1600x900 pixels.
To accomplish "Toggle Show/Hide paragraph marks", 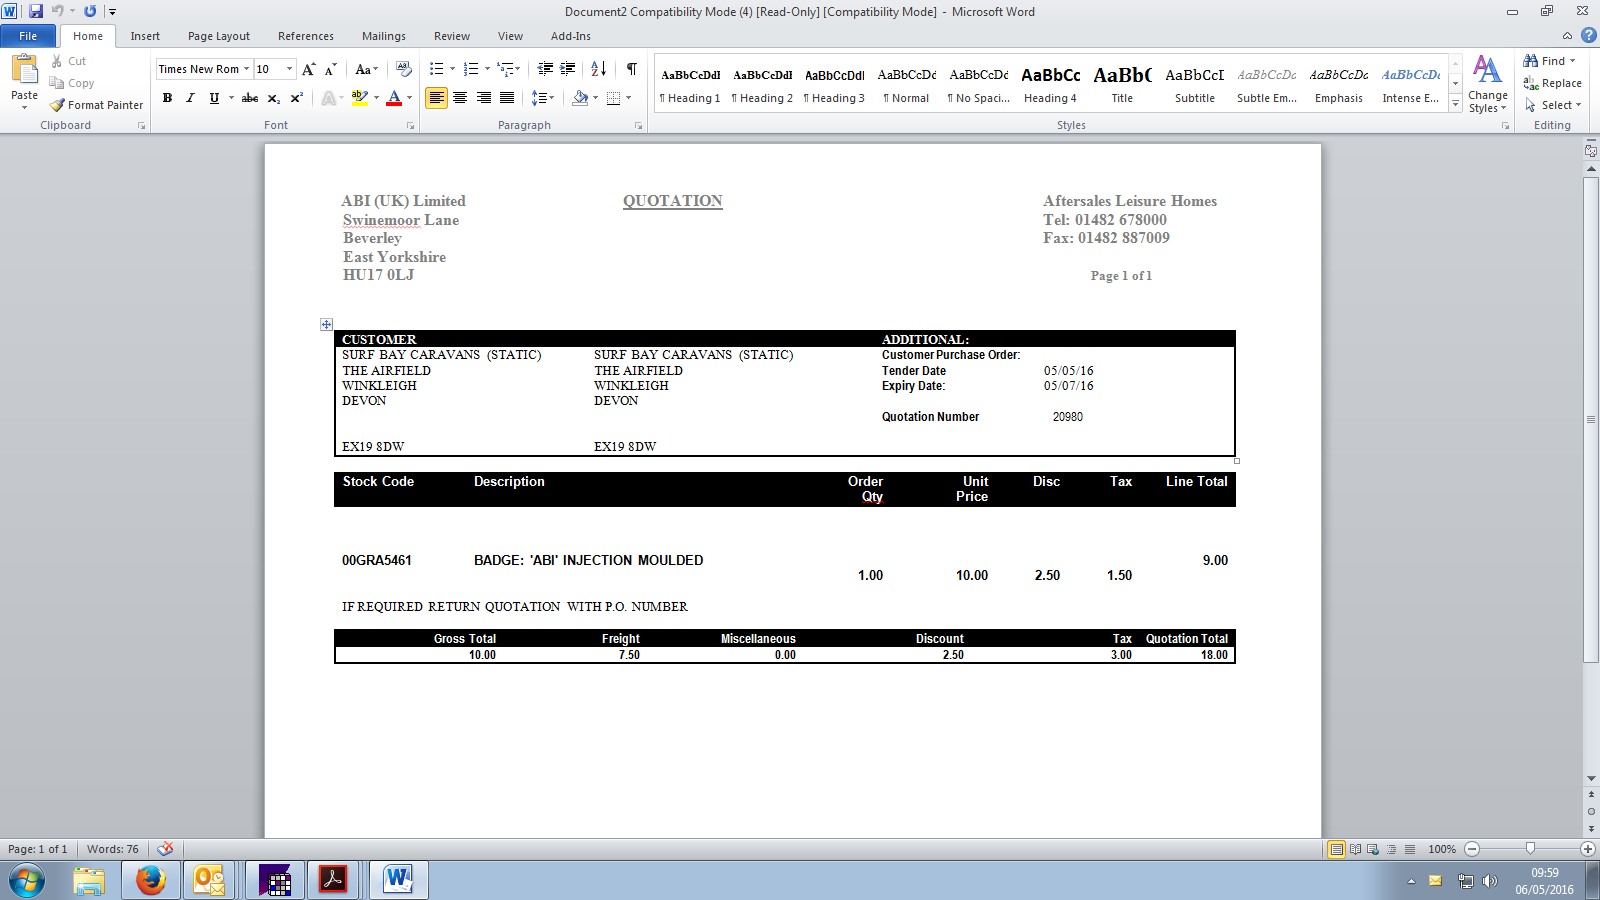I will 632,69.
